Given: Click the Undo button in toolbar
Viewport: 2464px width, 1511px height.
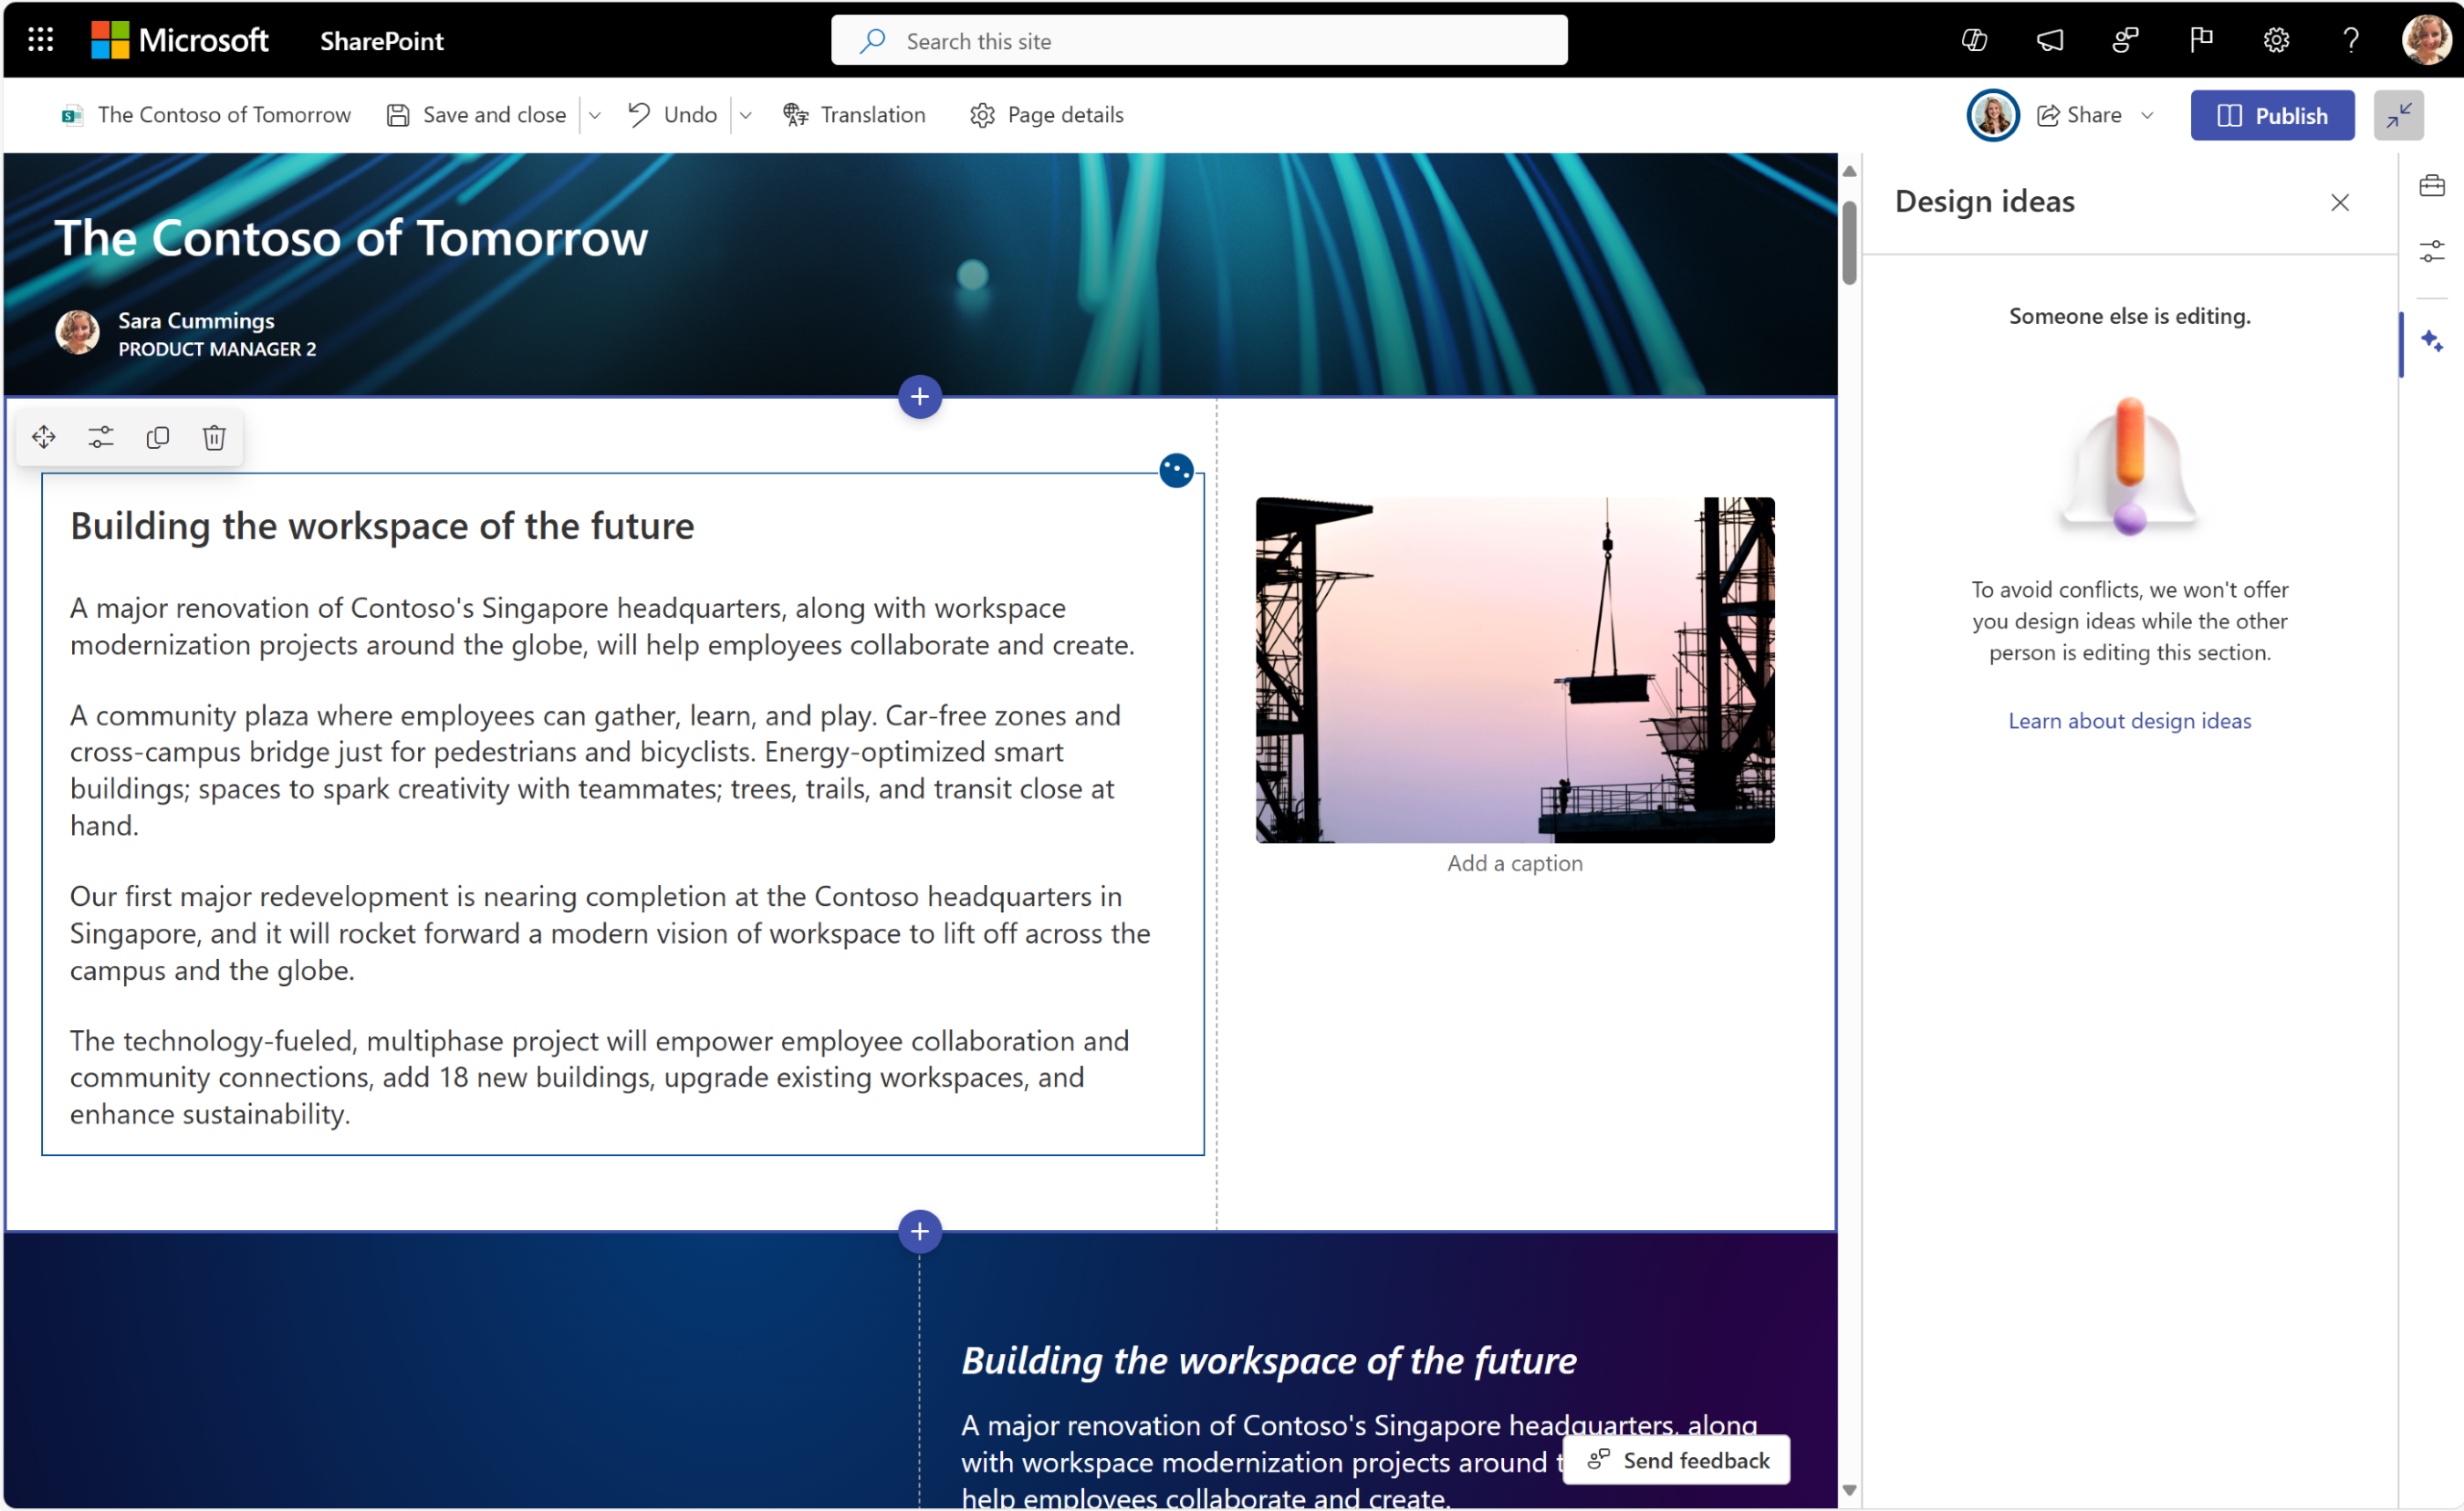Looking at the screenshot, I should pos(674,114).
